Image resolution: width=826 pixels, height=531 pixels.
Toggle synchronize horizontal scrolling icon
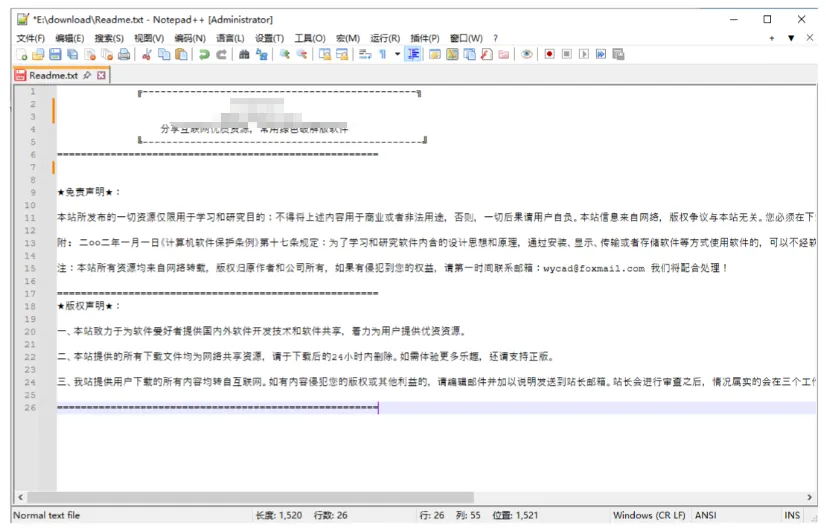pos(342,54)
